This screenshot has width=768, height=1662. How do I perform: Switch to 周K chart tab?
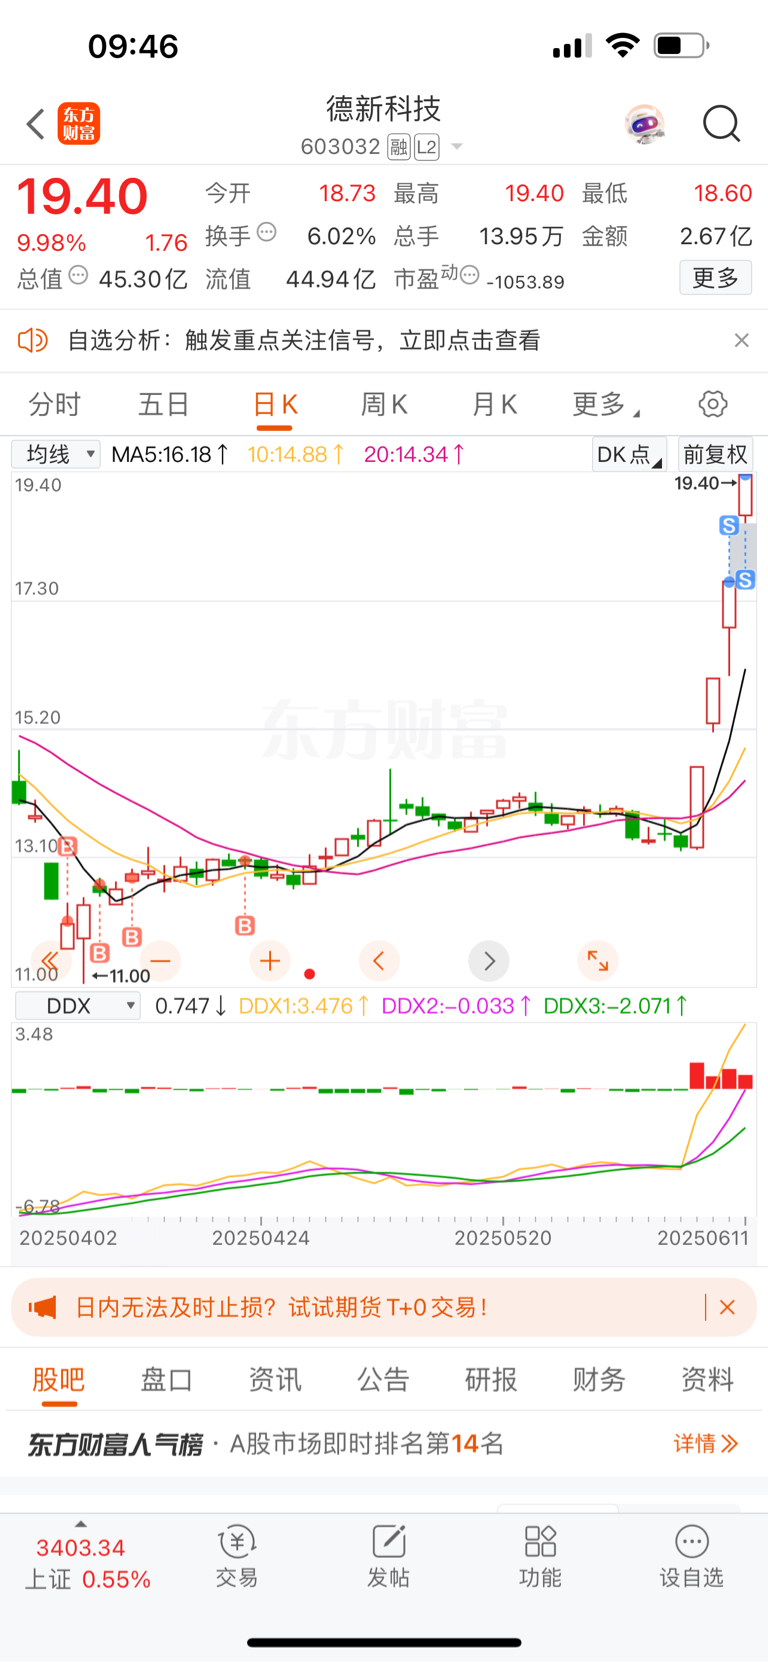coord(384,404)
